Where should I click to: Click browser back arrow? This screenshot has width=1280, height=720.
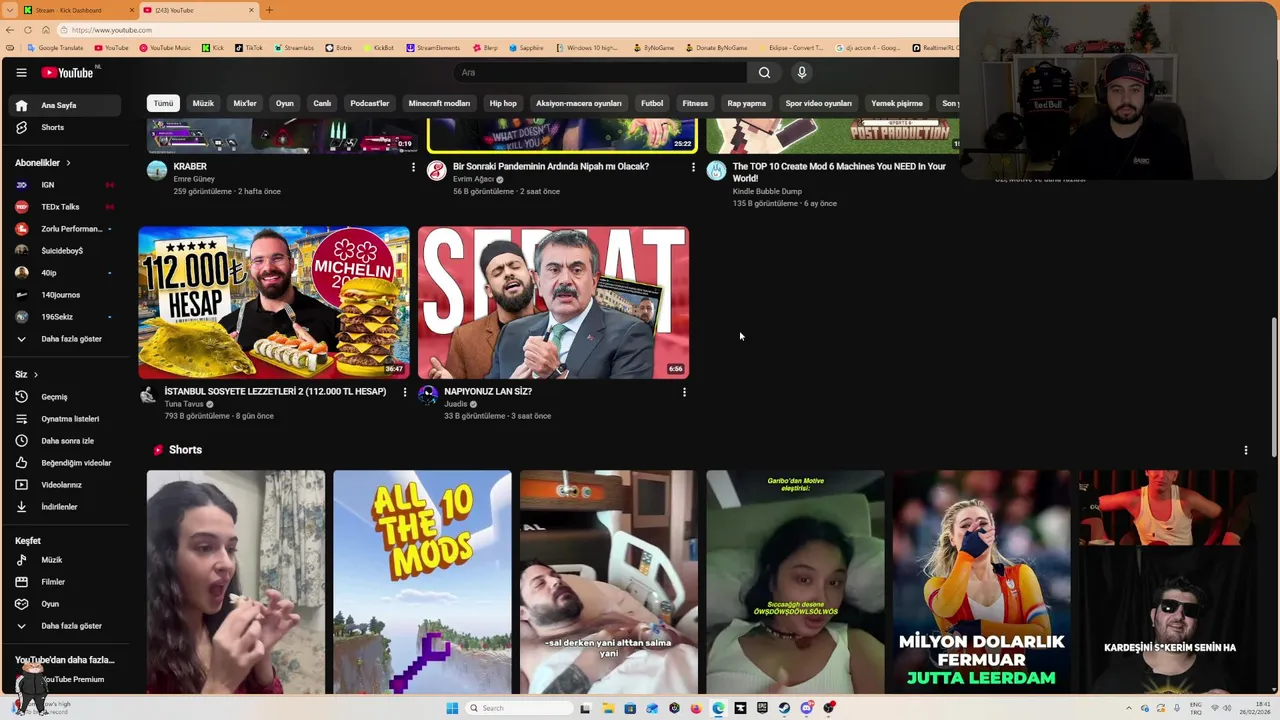pos(9,30)
